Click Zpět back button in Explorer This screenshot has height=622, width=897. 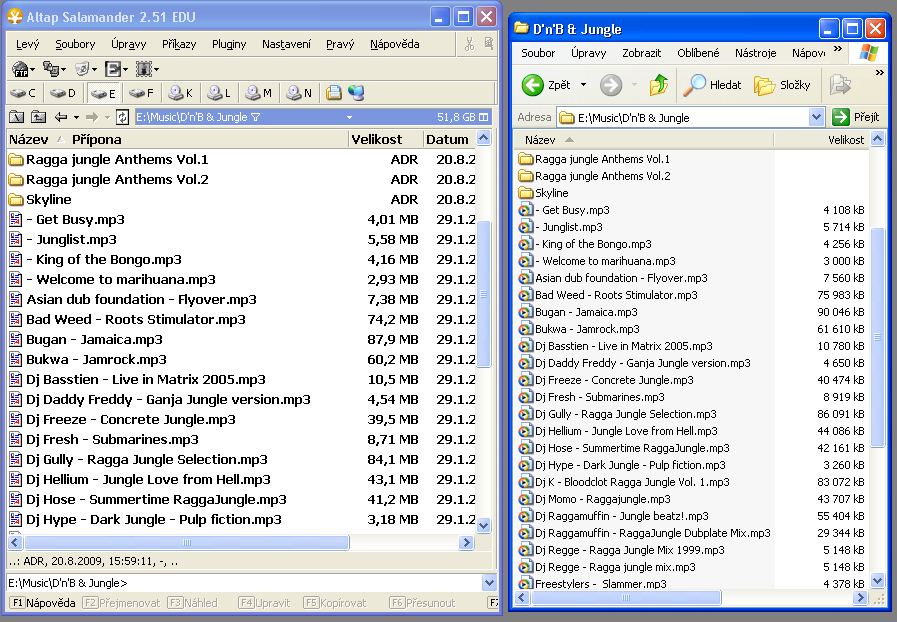click(x=546, y=85)
